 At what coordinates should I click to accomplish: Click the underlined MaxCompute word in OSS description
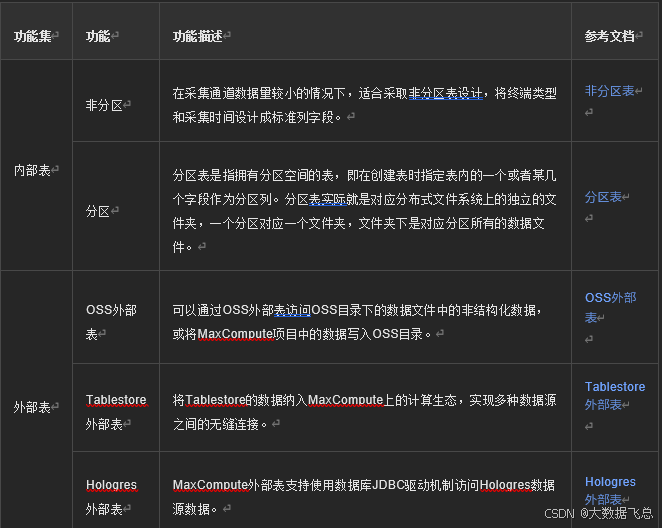click(236, 334)
